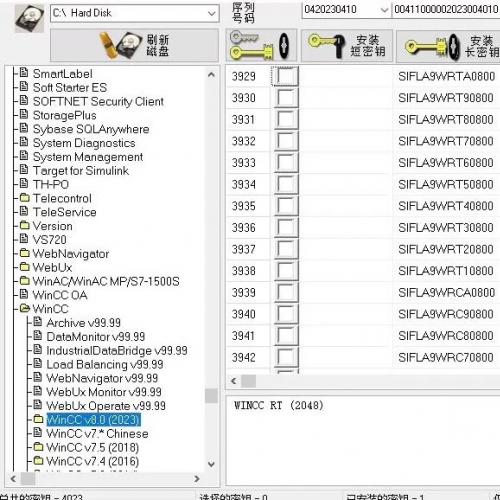
Task: Click the highlighted WinCC v8.0 (2023) item
Action: pyautogui.click(x=94, y=420)
